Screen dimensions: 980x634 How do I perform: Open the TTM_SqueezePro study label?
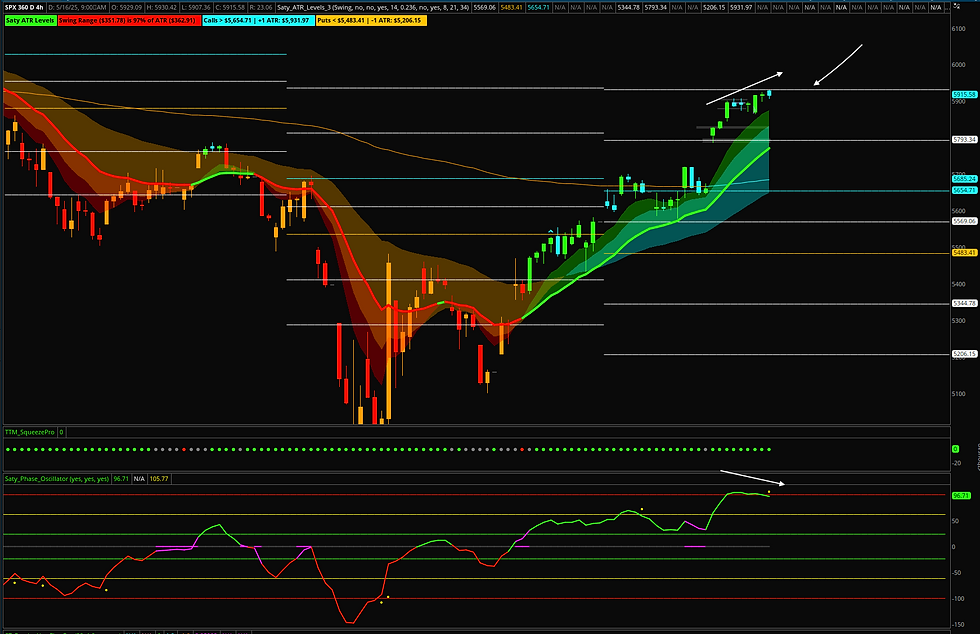tap(30, 432)
